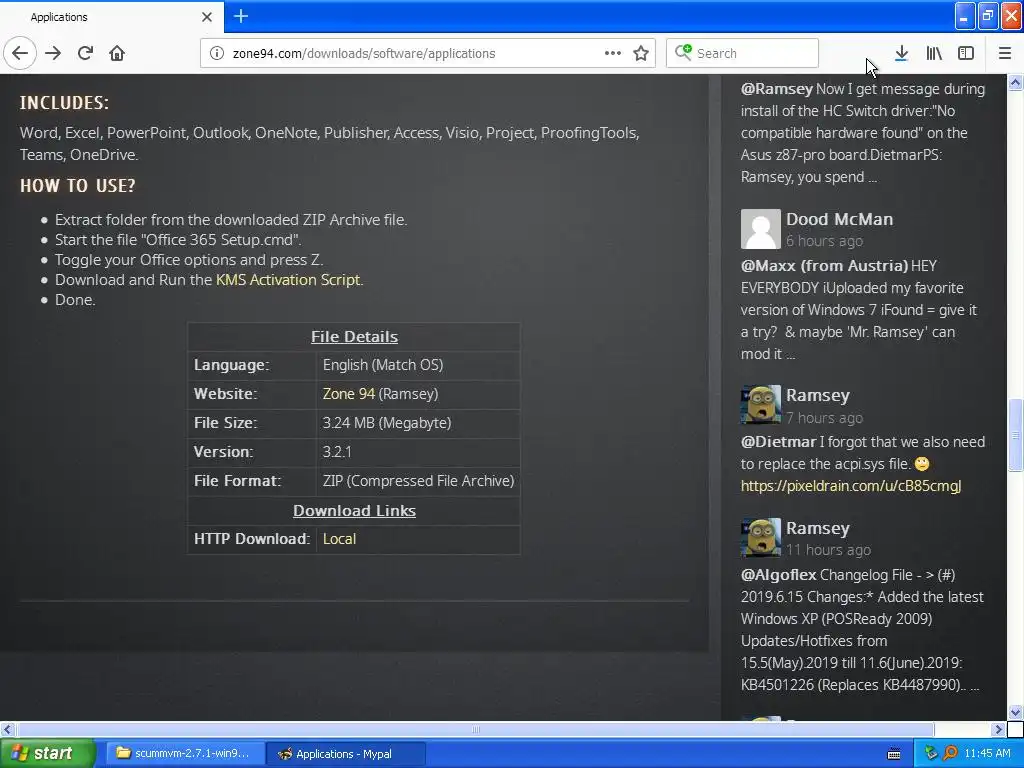This screenshot has width=1024, height=768.
Task: Download via the Local HTTP link
Action: pos(340,539)
